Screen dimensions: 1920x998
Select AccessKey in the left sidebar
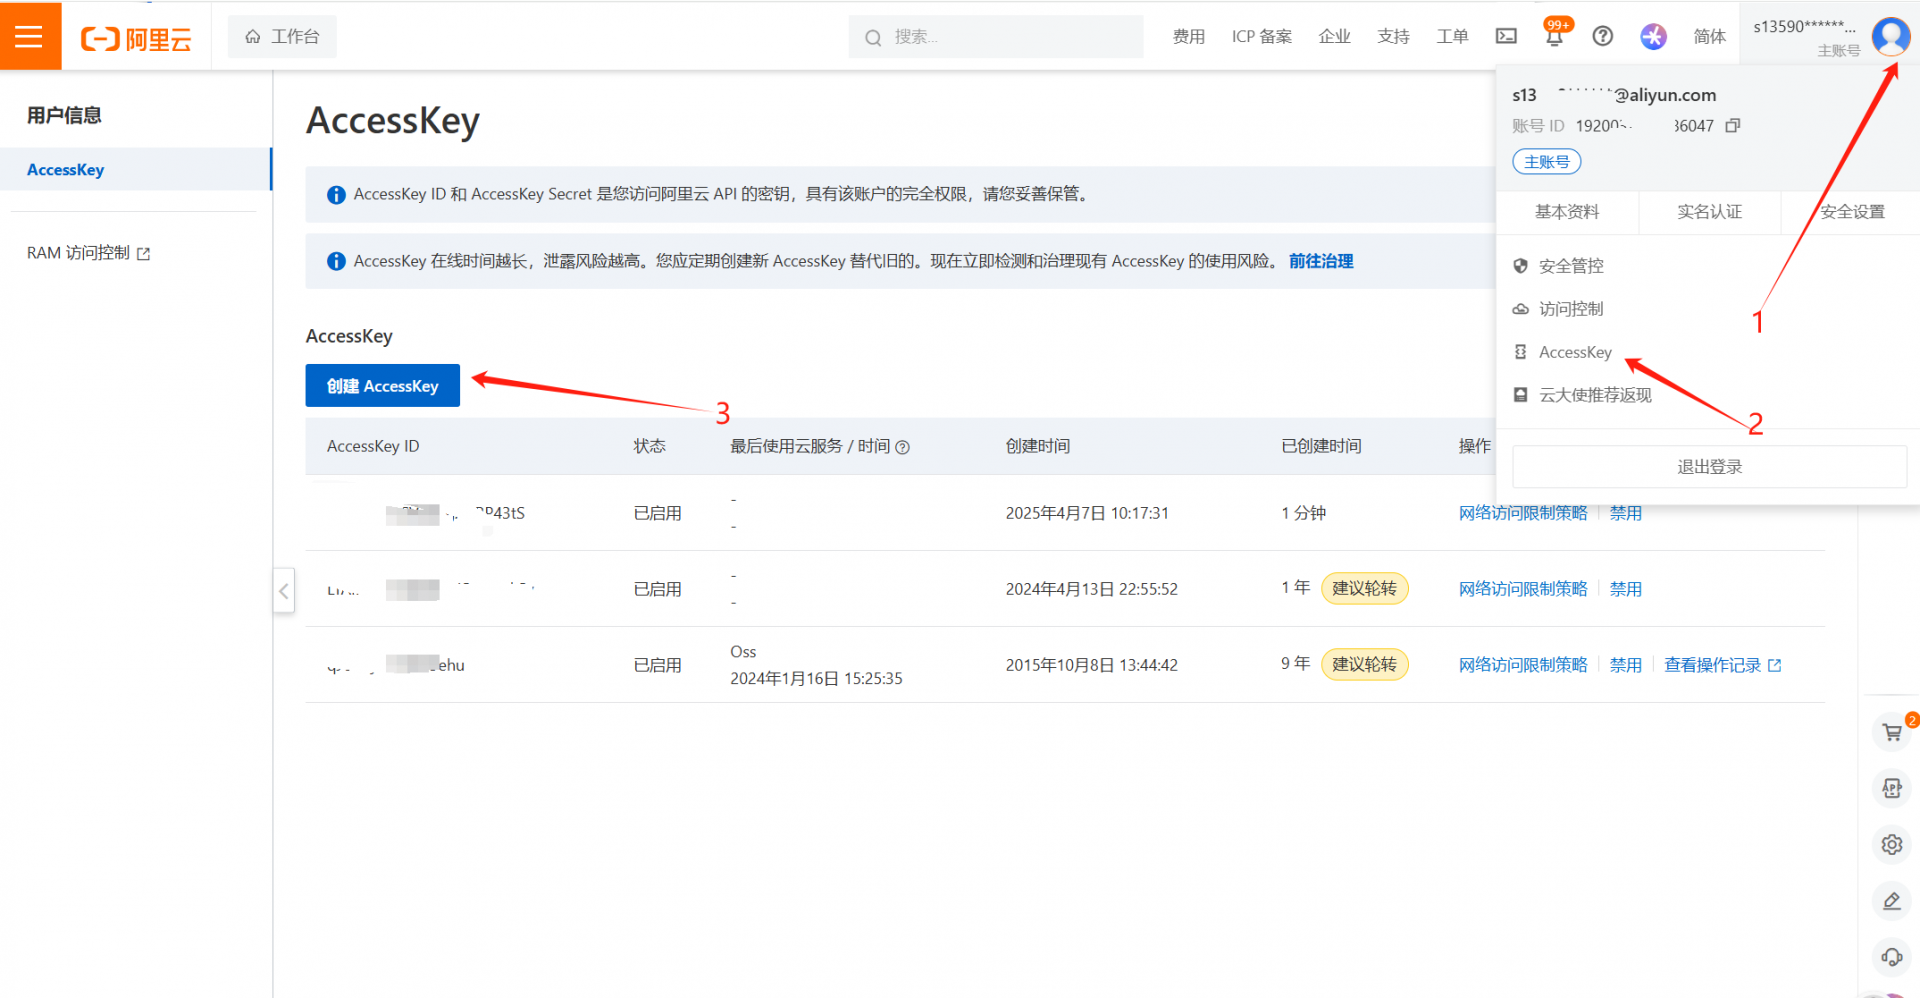pyautogui.click(x=135, y=170)
